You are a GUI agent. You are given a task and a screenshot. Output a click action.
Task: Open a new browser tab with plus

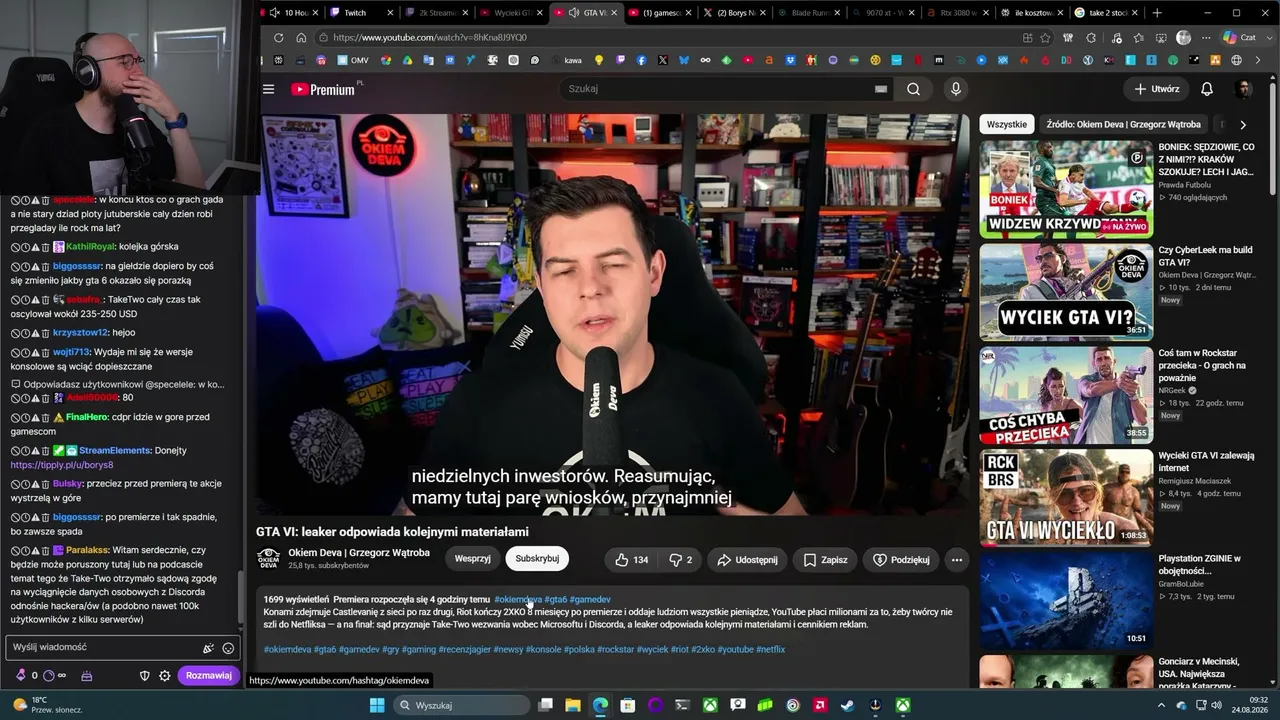[x=1157, y=13]
